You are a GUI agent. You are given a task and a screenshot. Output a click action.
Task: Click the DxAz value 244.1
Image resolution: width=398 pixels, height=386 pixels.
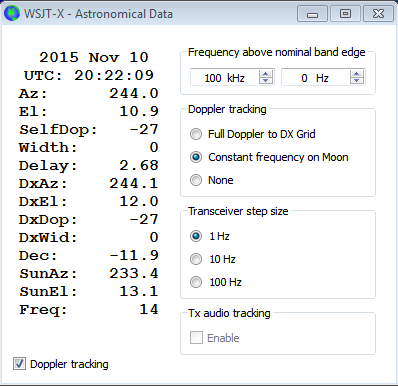click(134, 183)
